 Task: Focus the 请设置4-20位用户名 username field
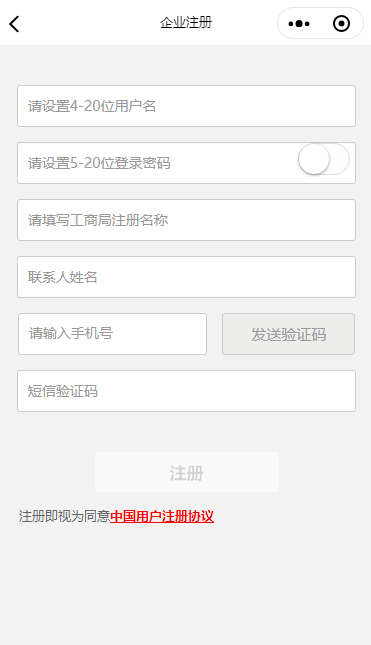click(x=186, y=106)
